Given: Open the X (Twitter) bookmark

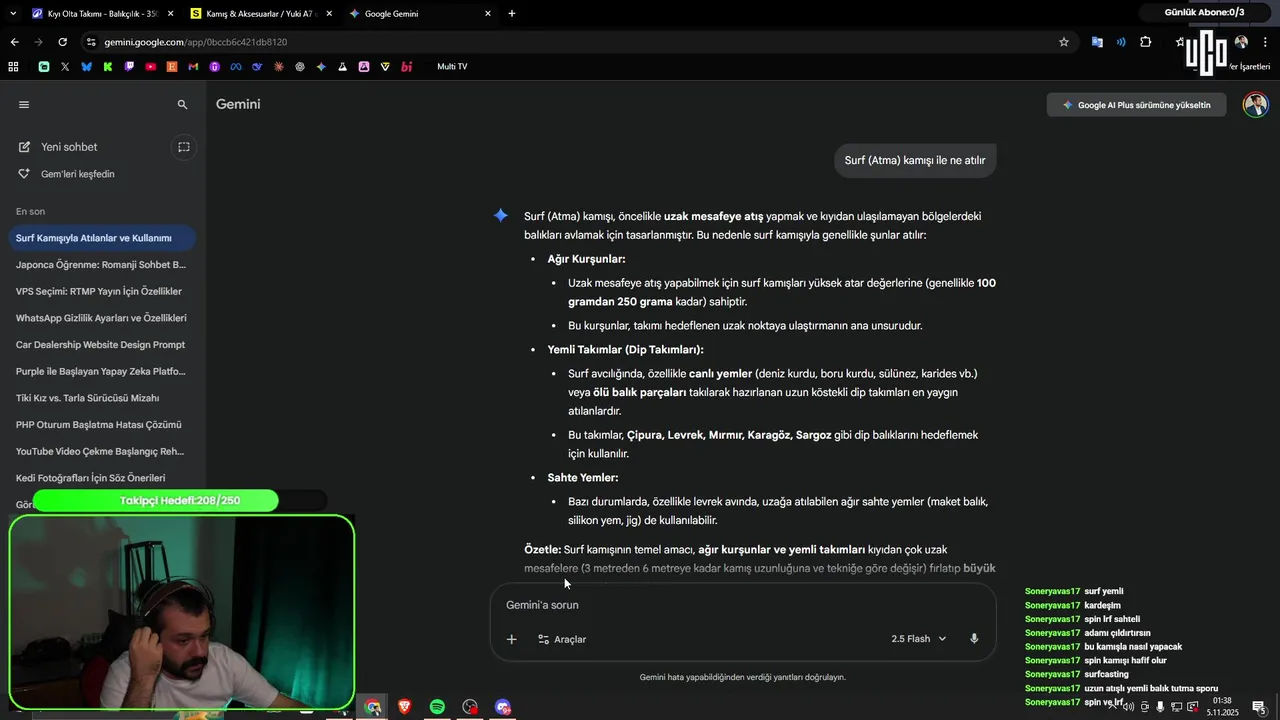Looking at the screenshot, I should tap(65, 67).
